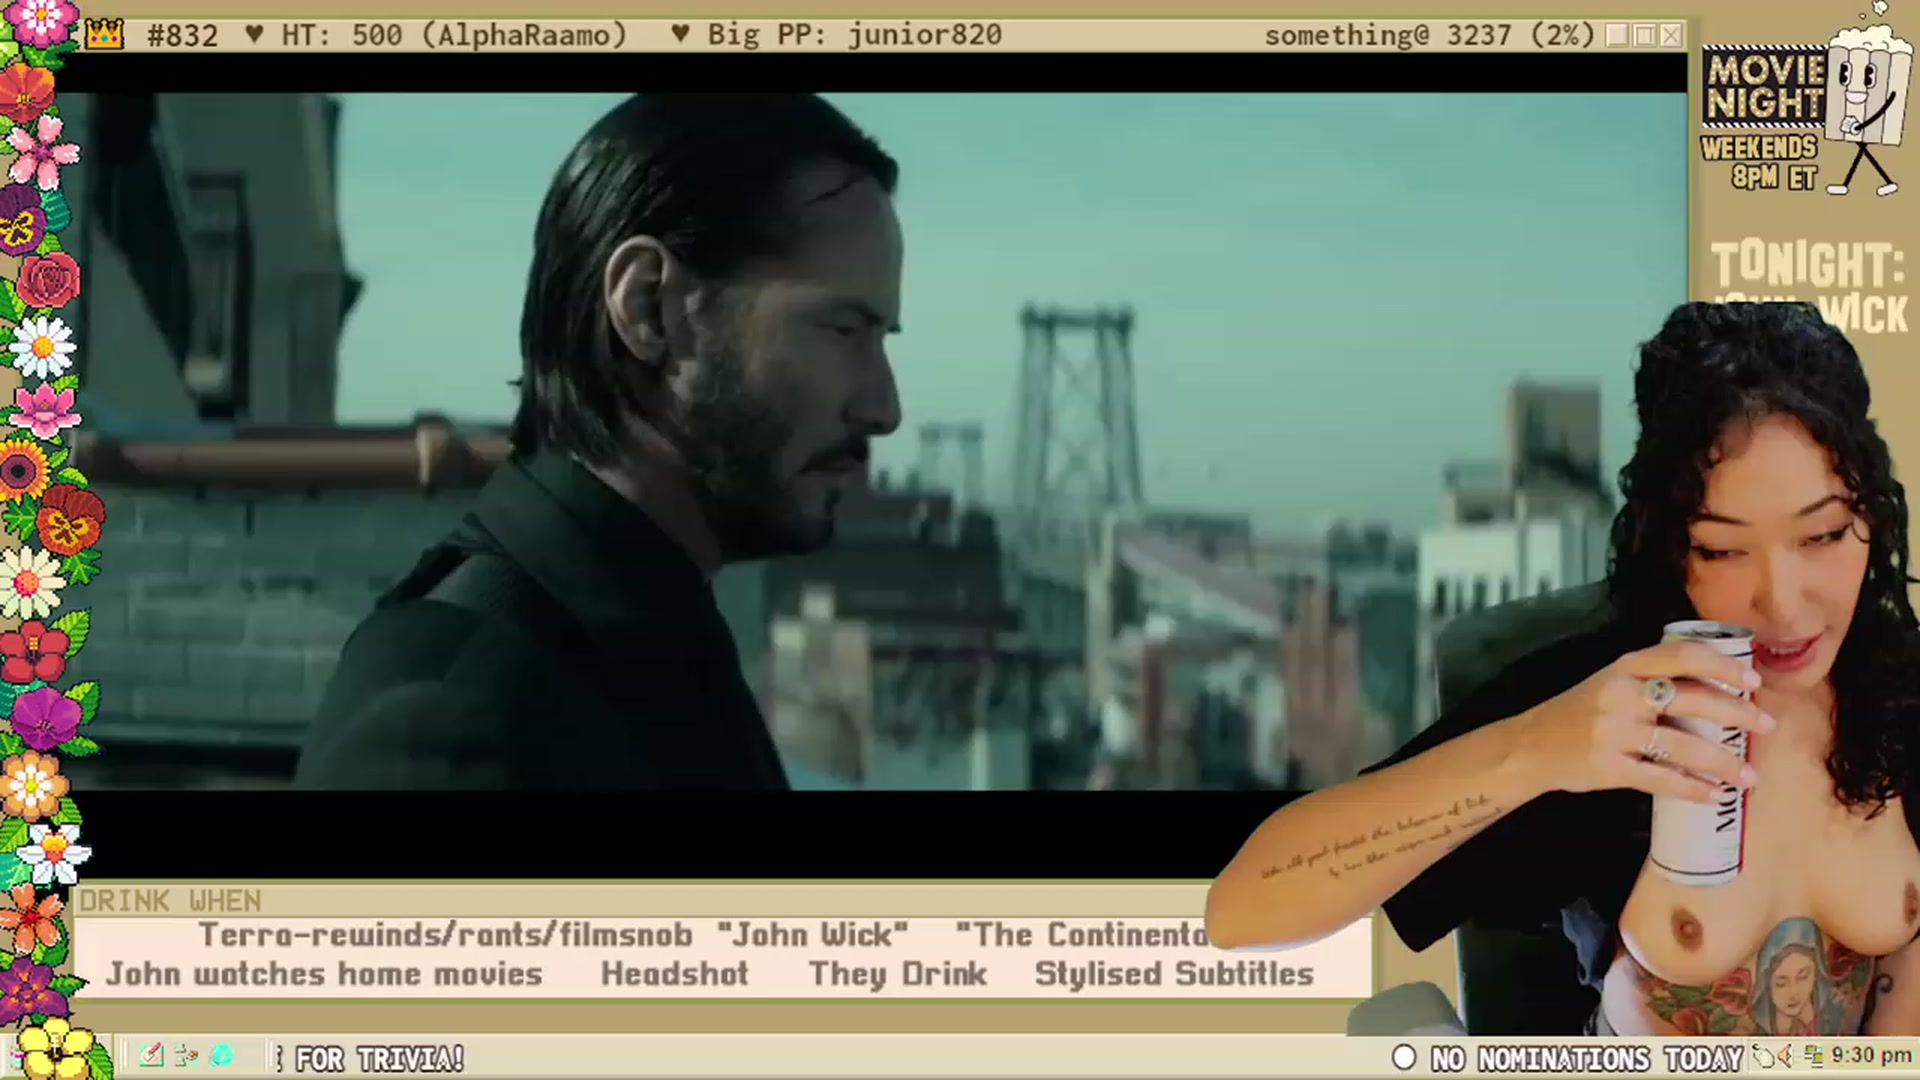Screen dimensions: 1920x1080
Task: Open the yellow flower Start button
Action: 56,1049
